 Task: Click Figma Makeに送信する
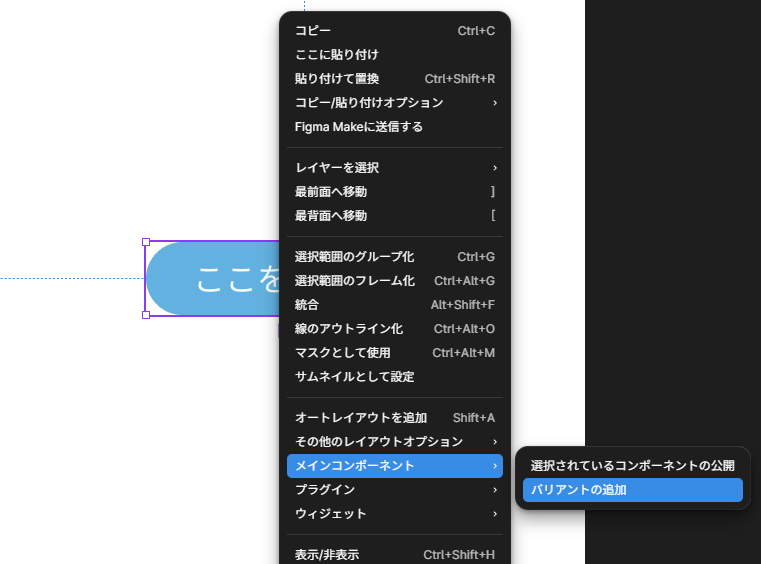[394, 127]
